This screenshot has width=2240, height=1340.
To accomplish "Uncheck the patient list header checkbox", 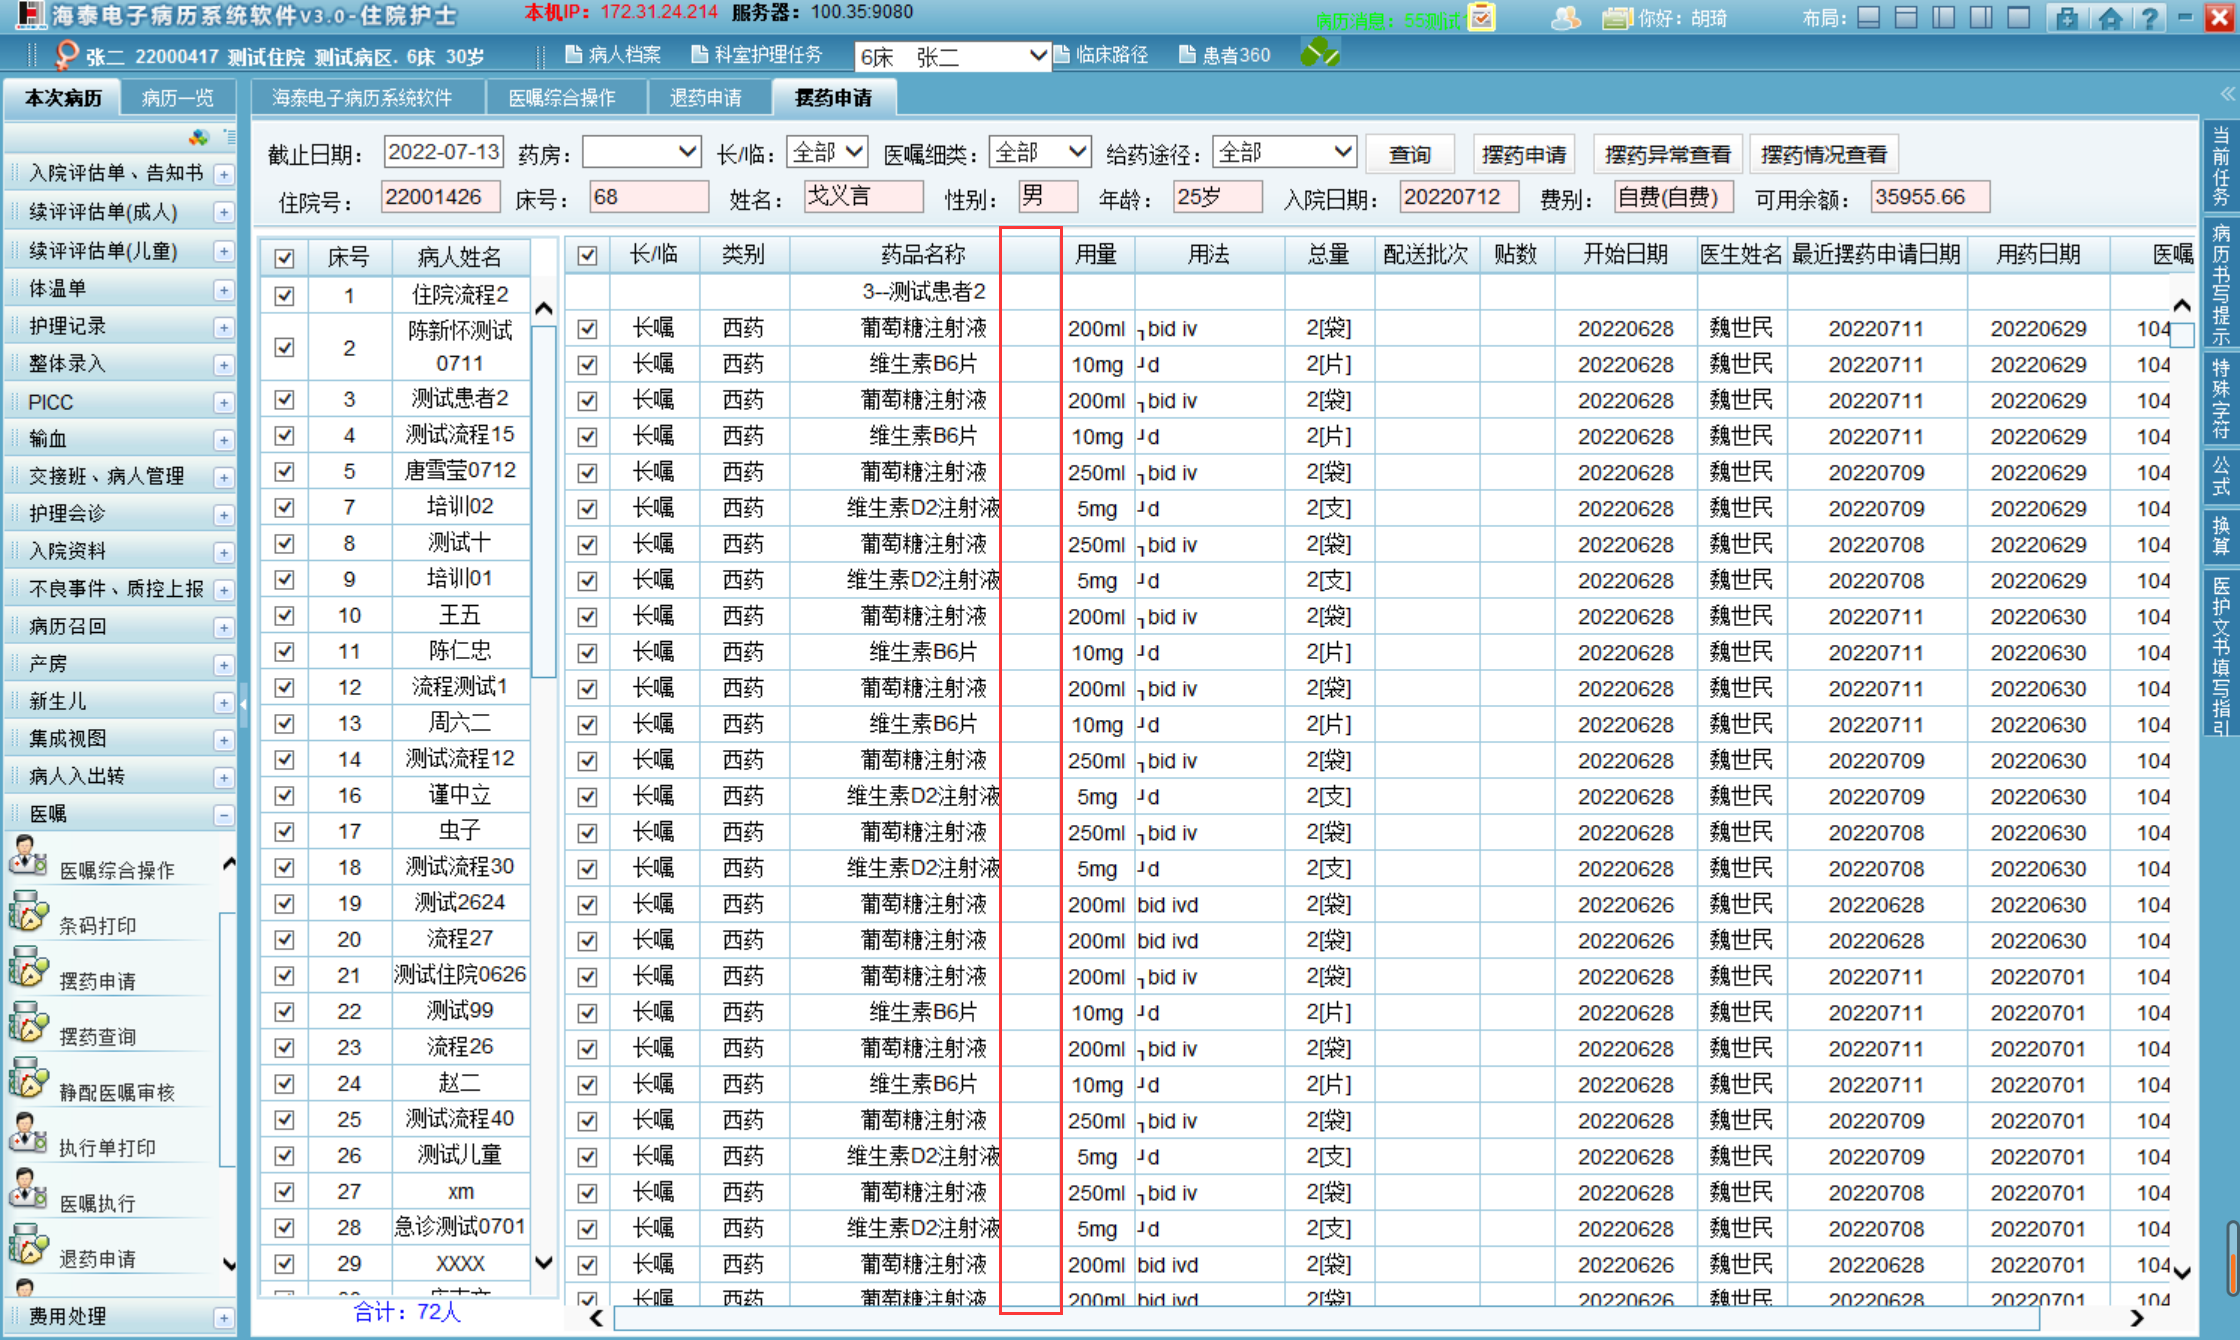I will [284, 258].
